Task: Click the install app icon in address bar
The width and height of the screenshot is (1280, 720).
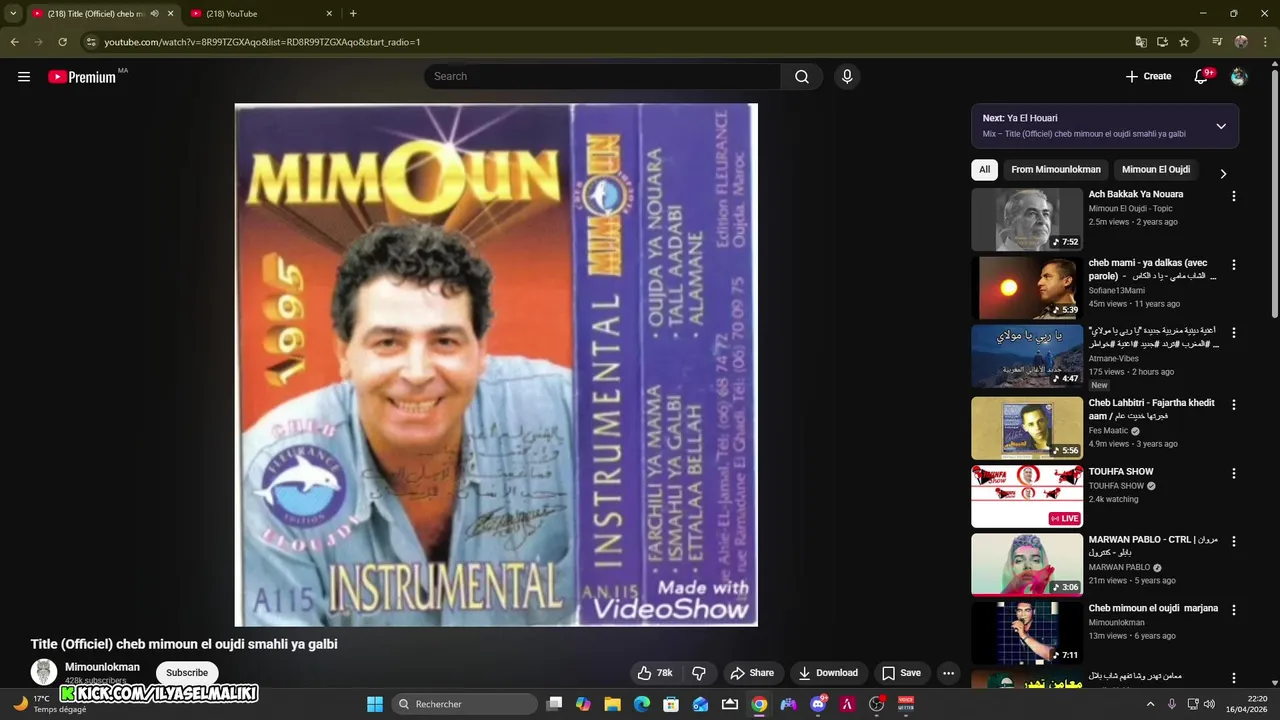Action: tap(1162, 42)
